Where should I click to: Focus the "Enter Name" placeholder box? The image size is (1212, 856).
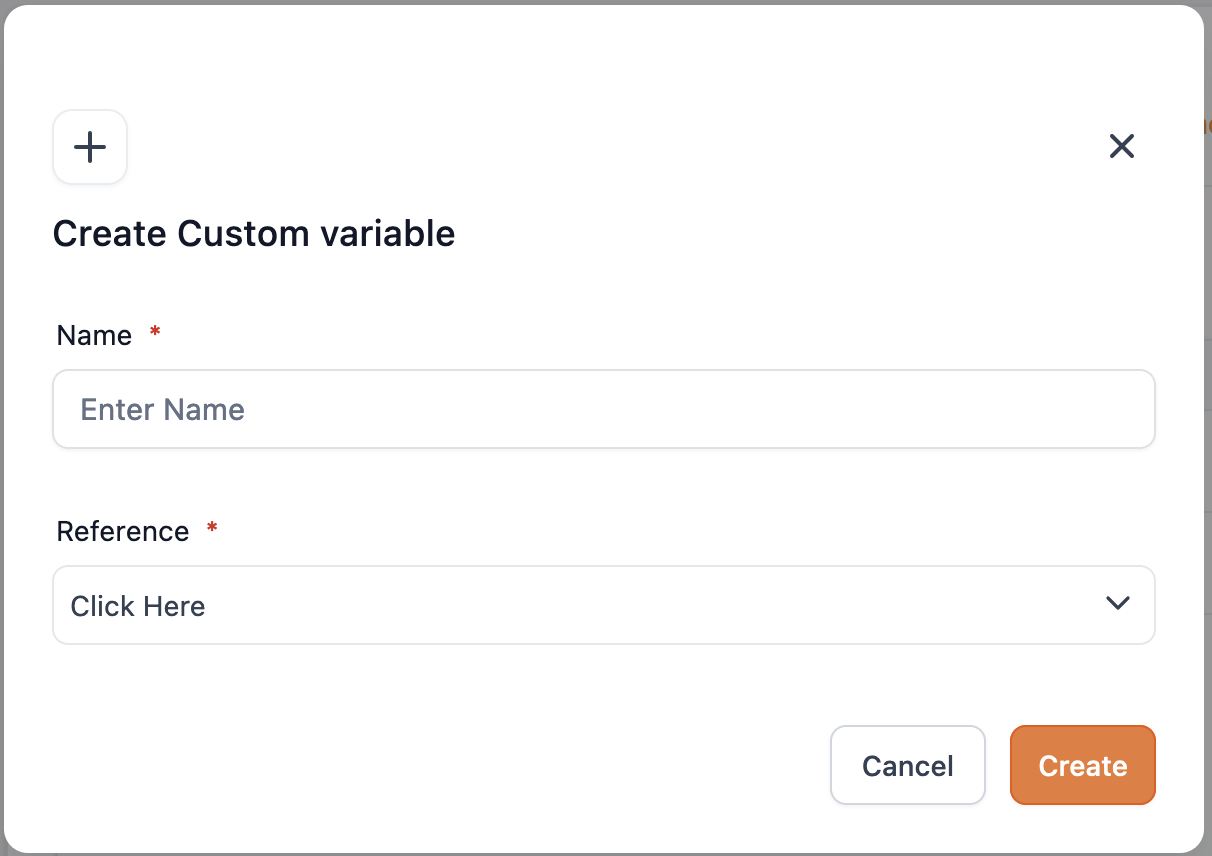click(x=603, y=410)
